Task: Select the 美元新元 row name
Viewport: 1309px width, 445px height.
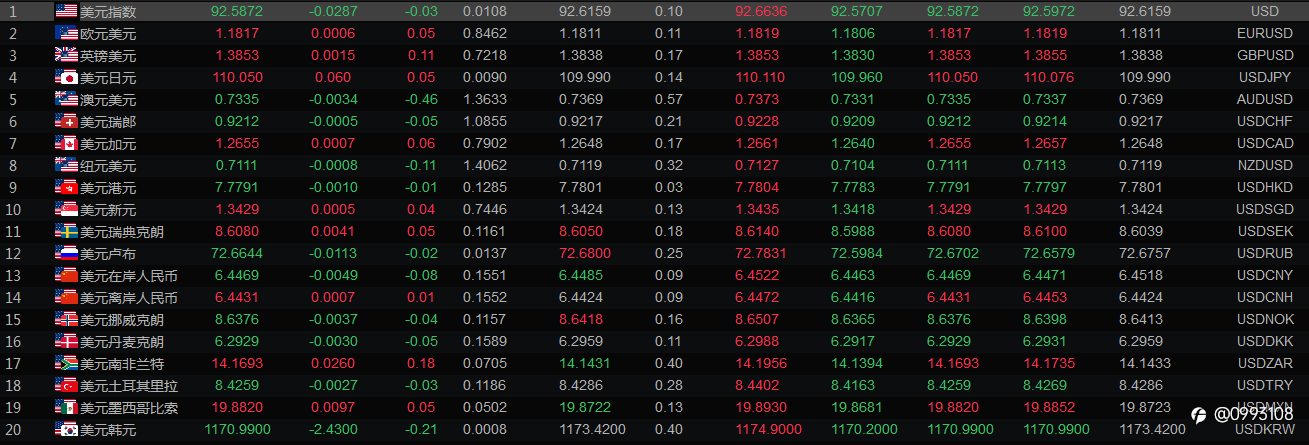Action: click(x=108, y=210)
